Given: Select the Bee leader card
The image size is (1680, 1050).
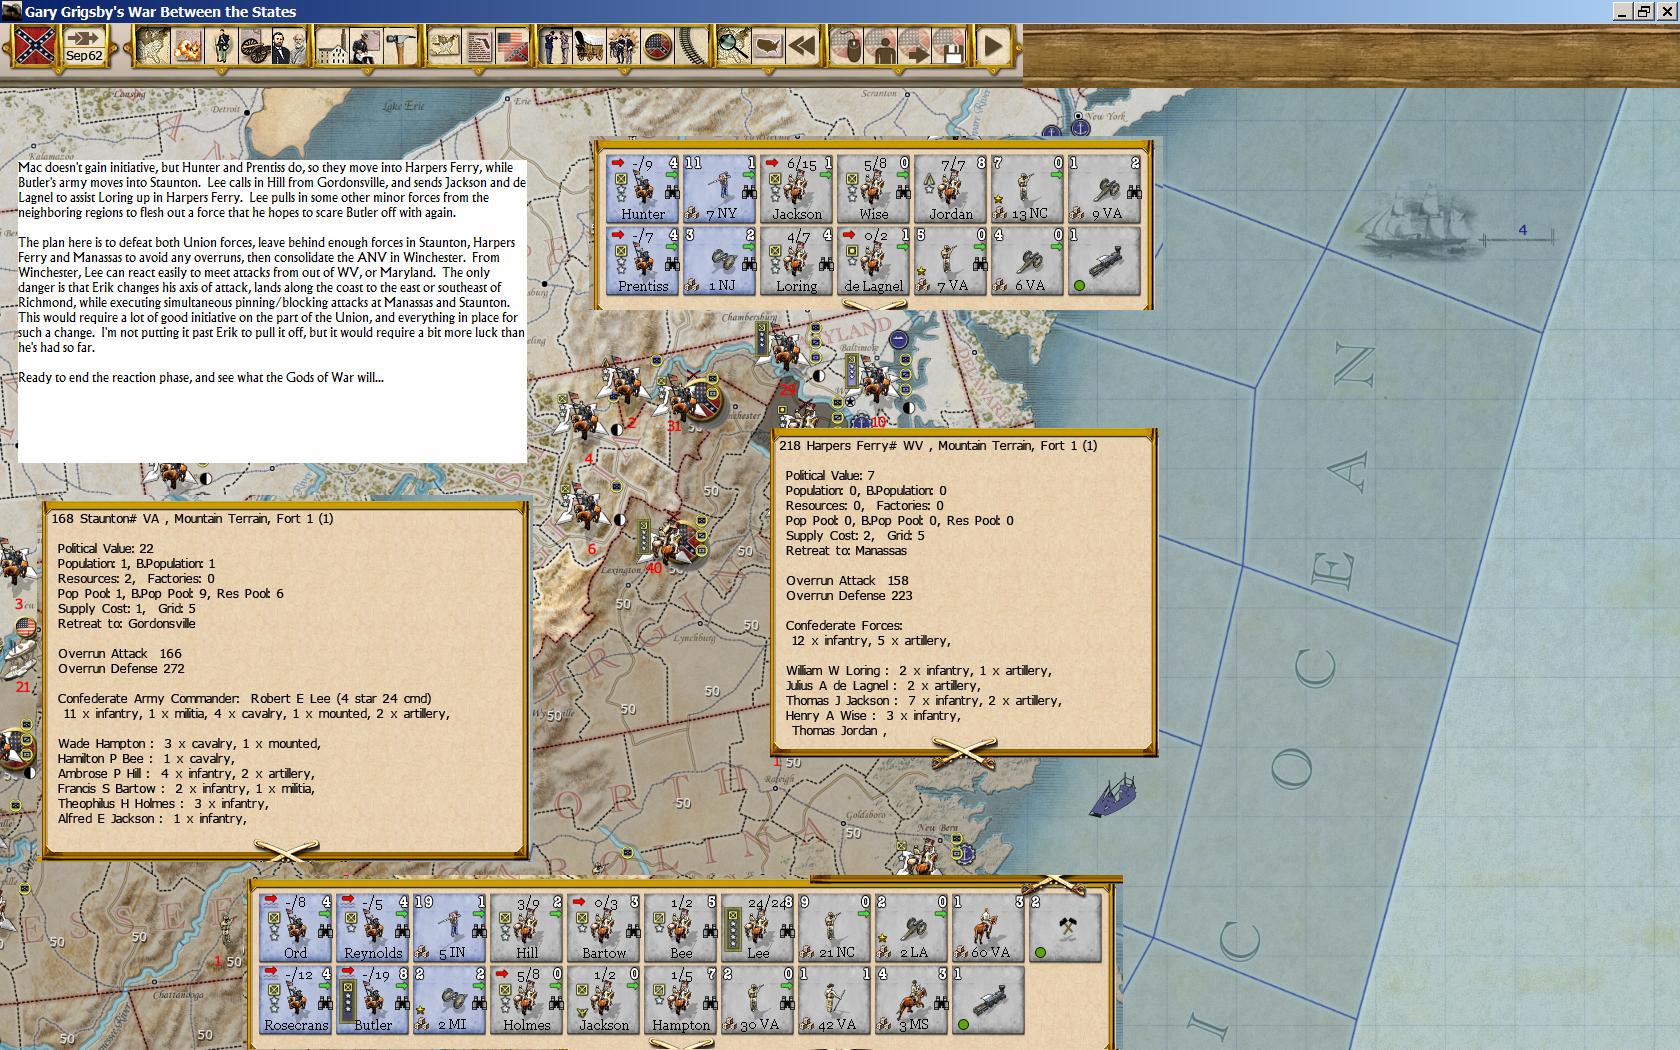Looking at the screenshot, I should 681,928.
